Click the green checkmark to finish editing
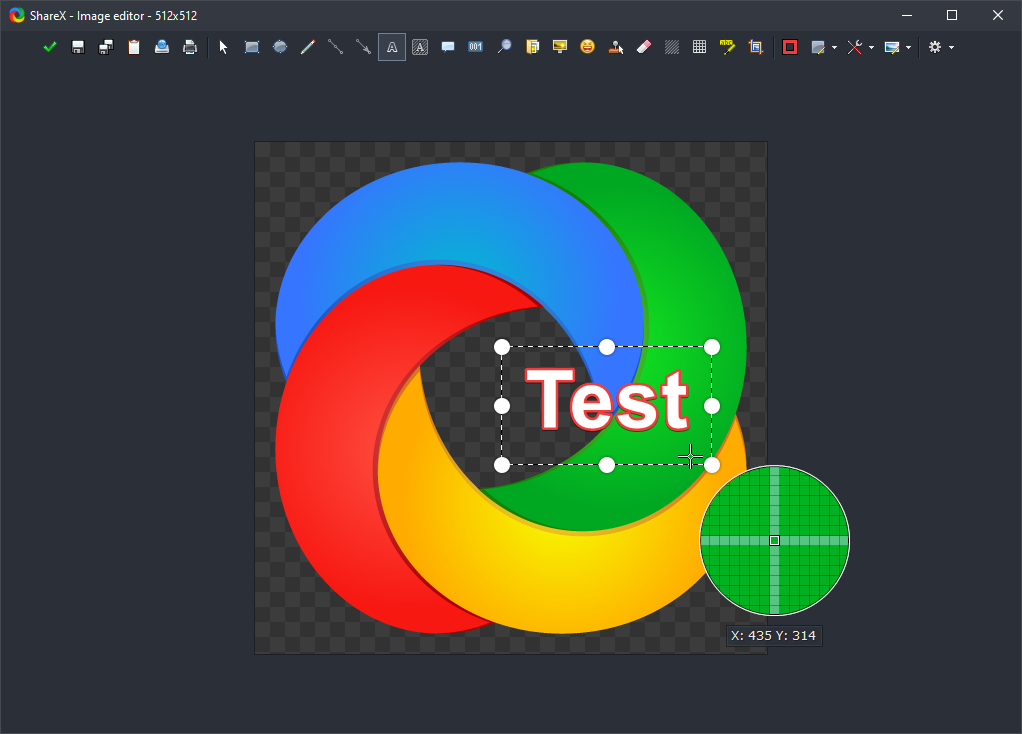 coord(50,47)
